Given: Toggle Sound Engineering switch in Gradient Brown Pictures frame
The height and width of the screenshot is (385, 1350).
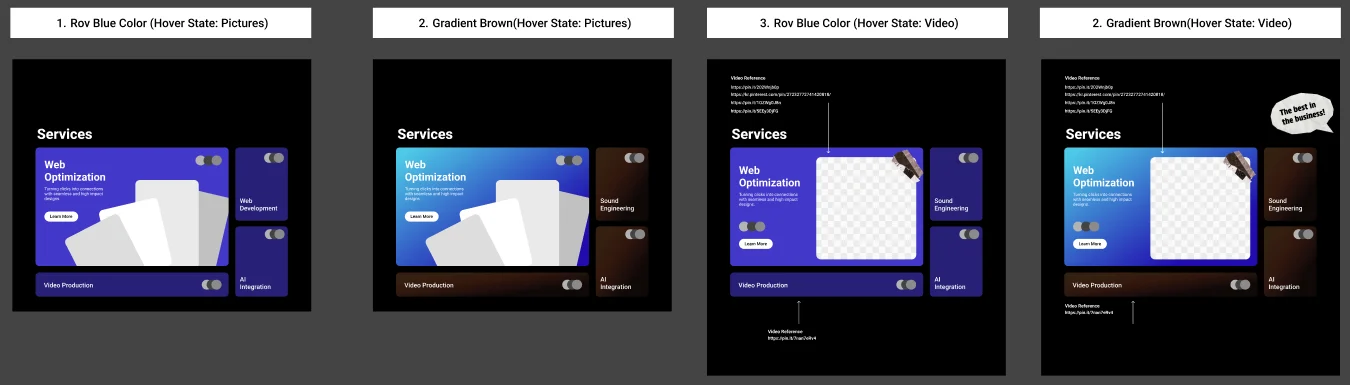Looking at the screenshot, I should 634,158.
